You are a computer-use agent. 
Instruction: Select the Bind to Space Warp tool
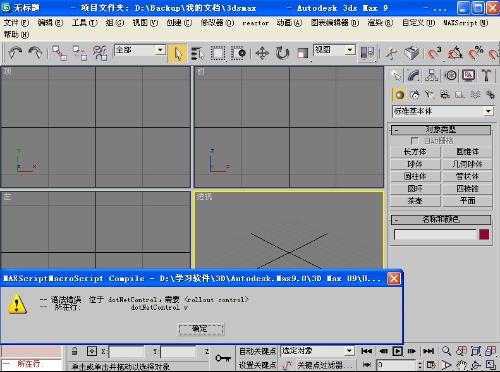point(100,53)
